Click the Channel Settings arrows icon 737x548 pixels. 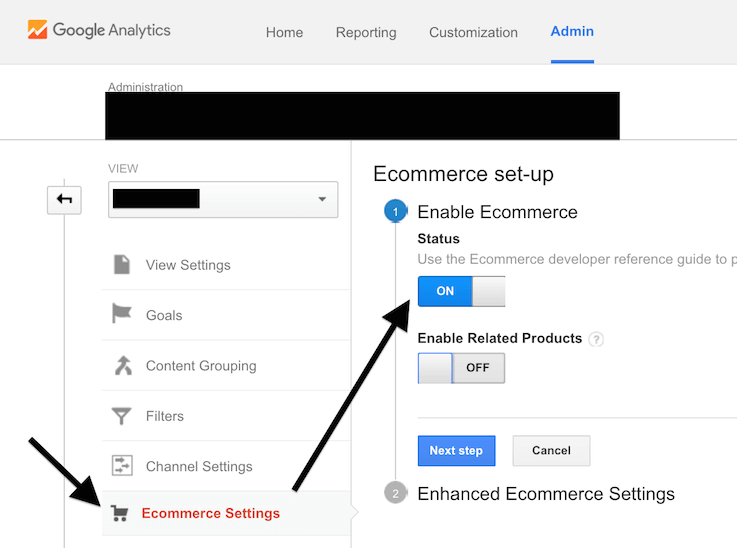[x=122, y=466]
